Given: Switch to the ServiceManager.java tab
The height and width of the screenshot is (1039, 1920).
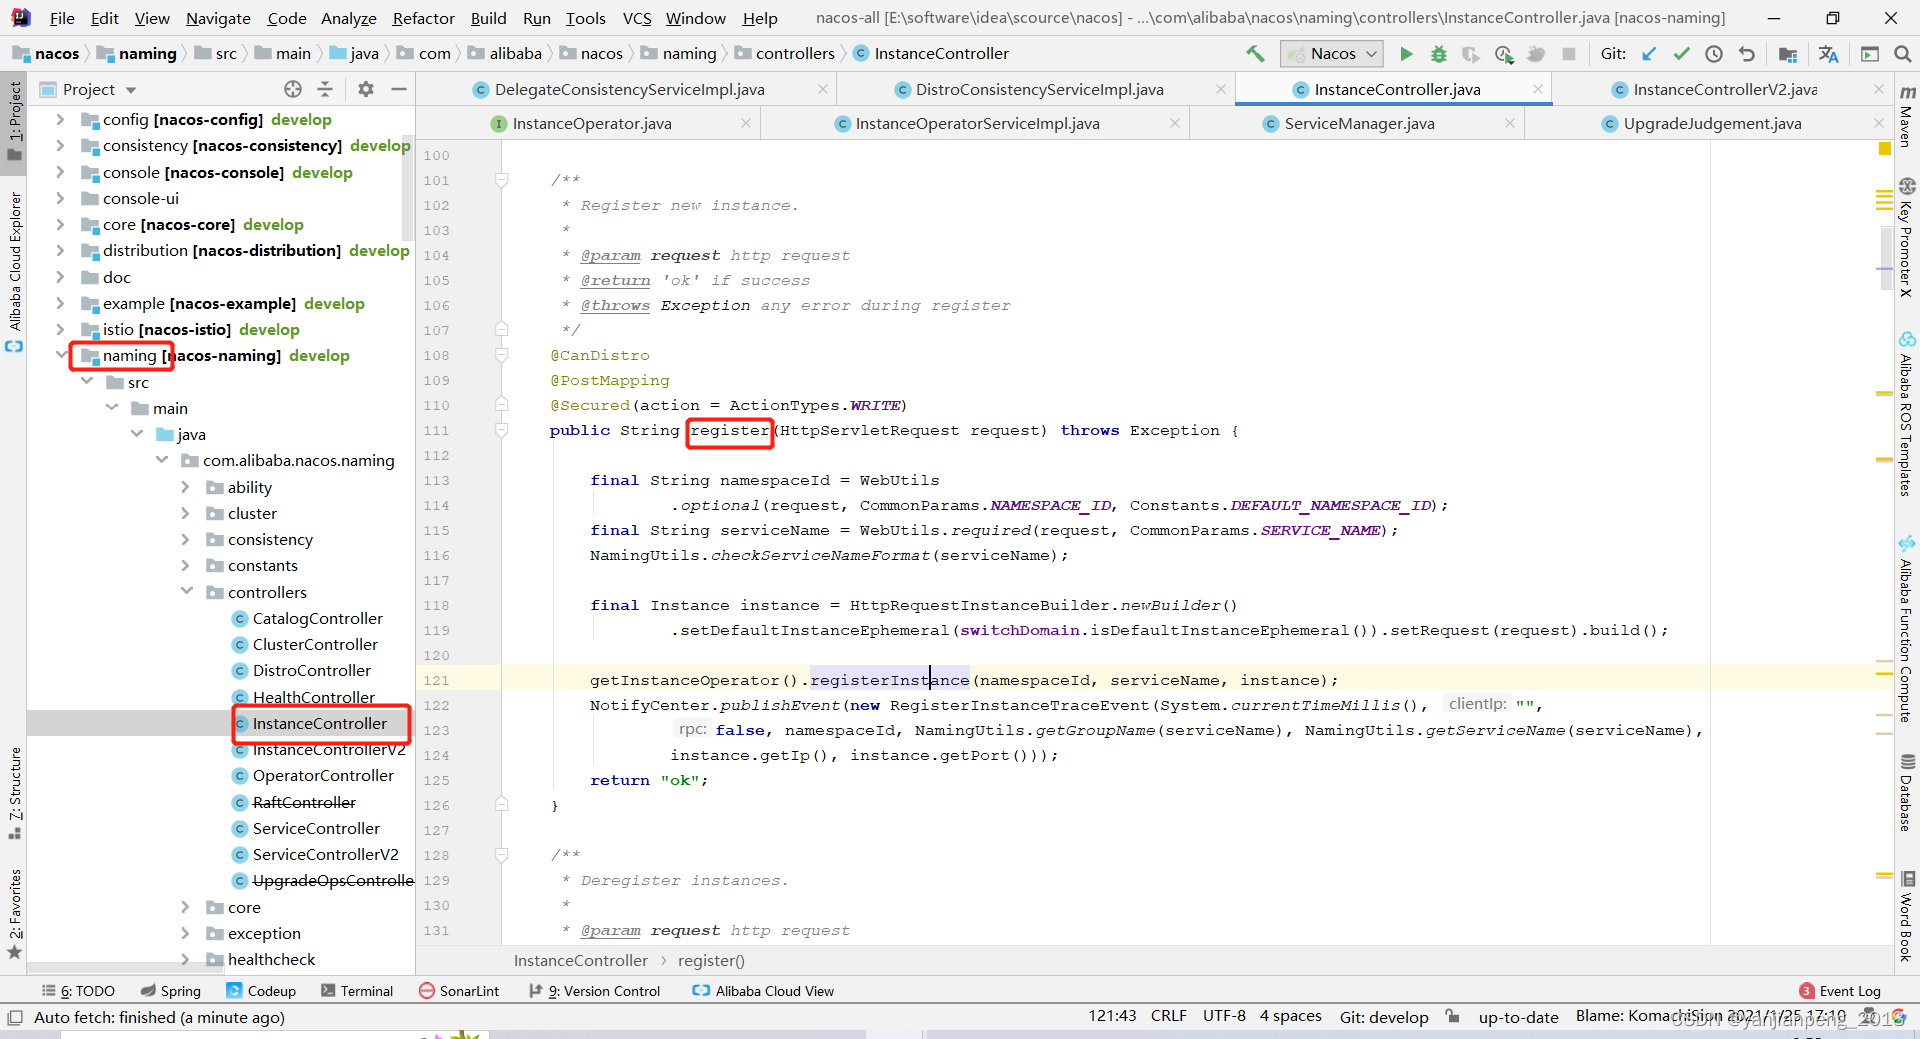Looking at the screenshot, I should click(1360, 123).
